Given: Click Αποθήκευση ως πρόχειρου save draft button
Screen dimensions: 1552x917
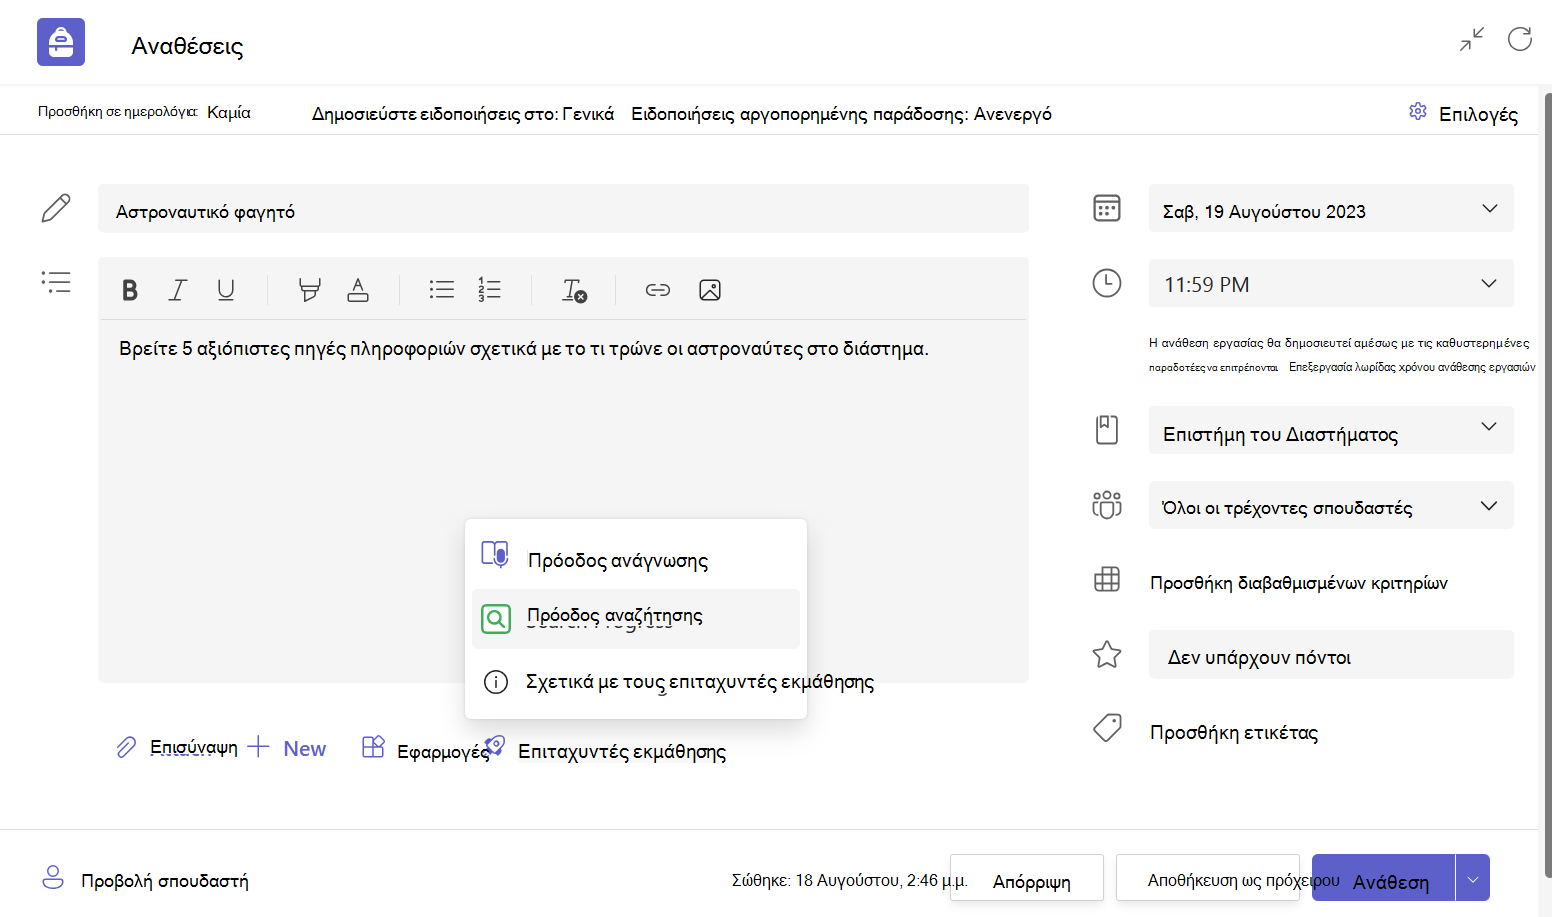Looking at the screenshot, I should coord(1208,879).
